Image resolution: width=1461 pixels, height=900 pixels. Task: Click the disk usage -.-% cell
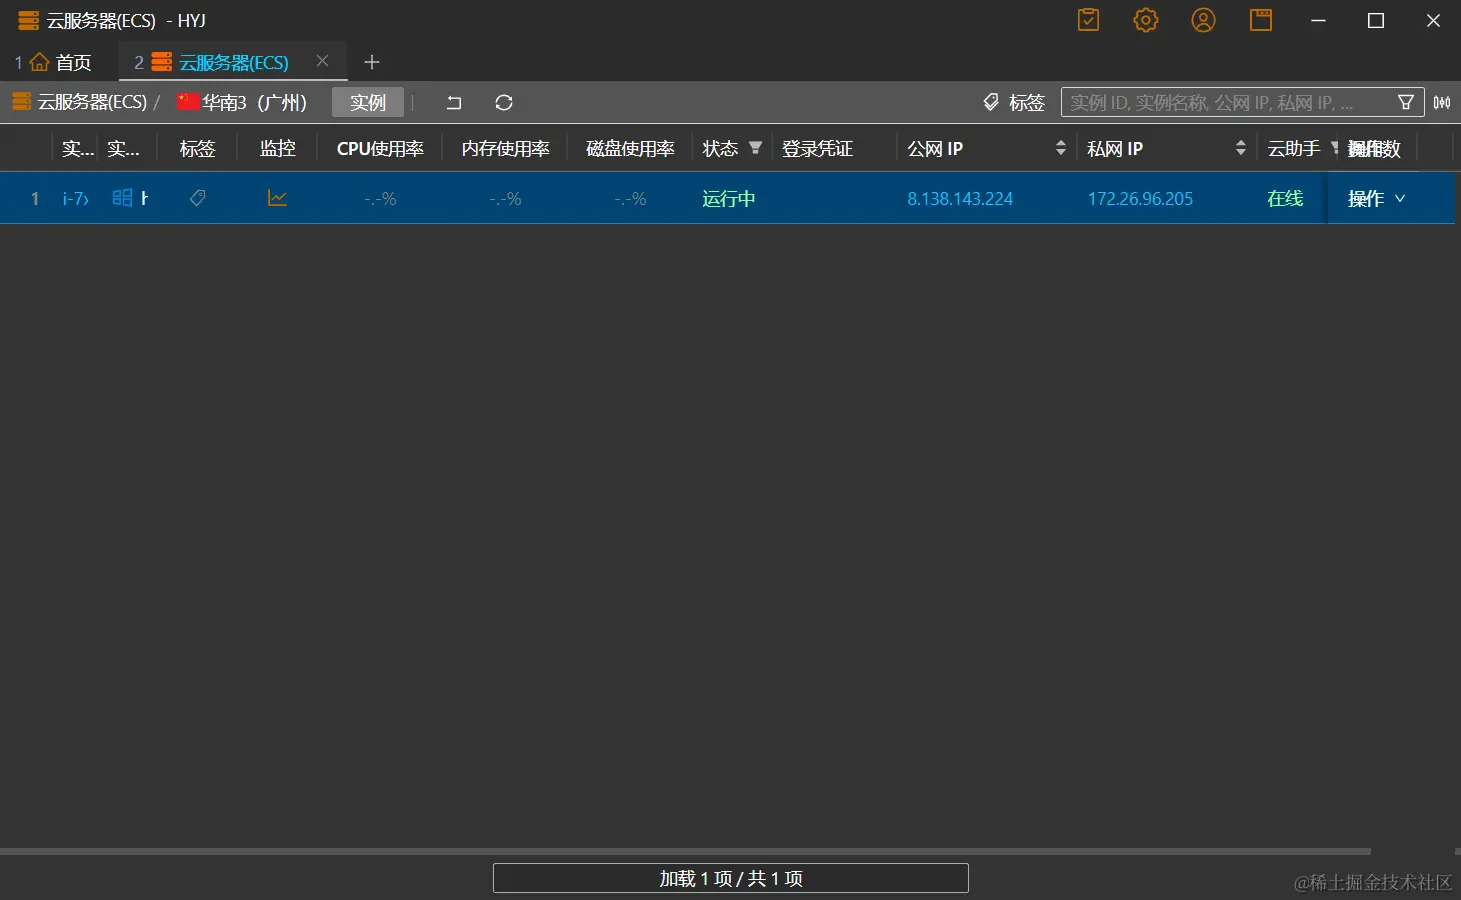(x=630, y=199)
